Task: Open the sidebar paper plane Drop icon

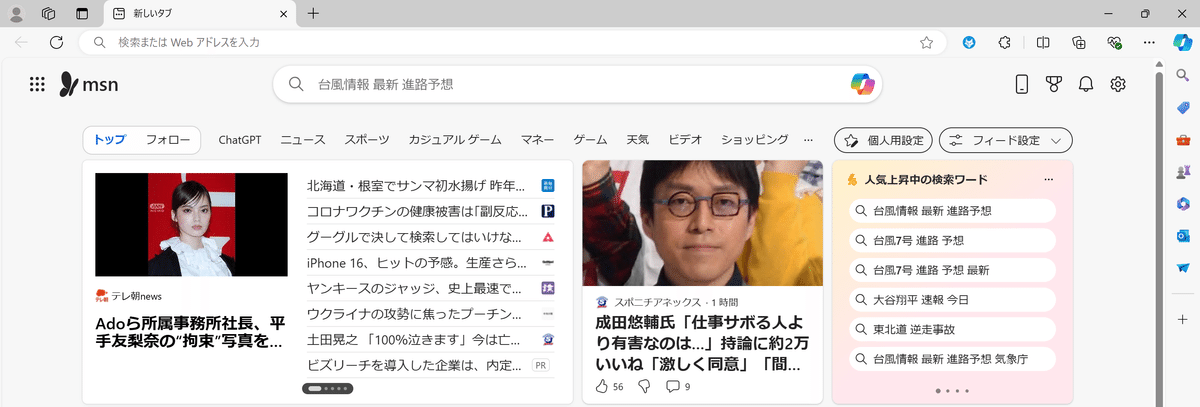Action: point(1183,268)
